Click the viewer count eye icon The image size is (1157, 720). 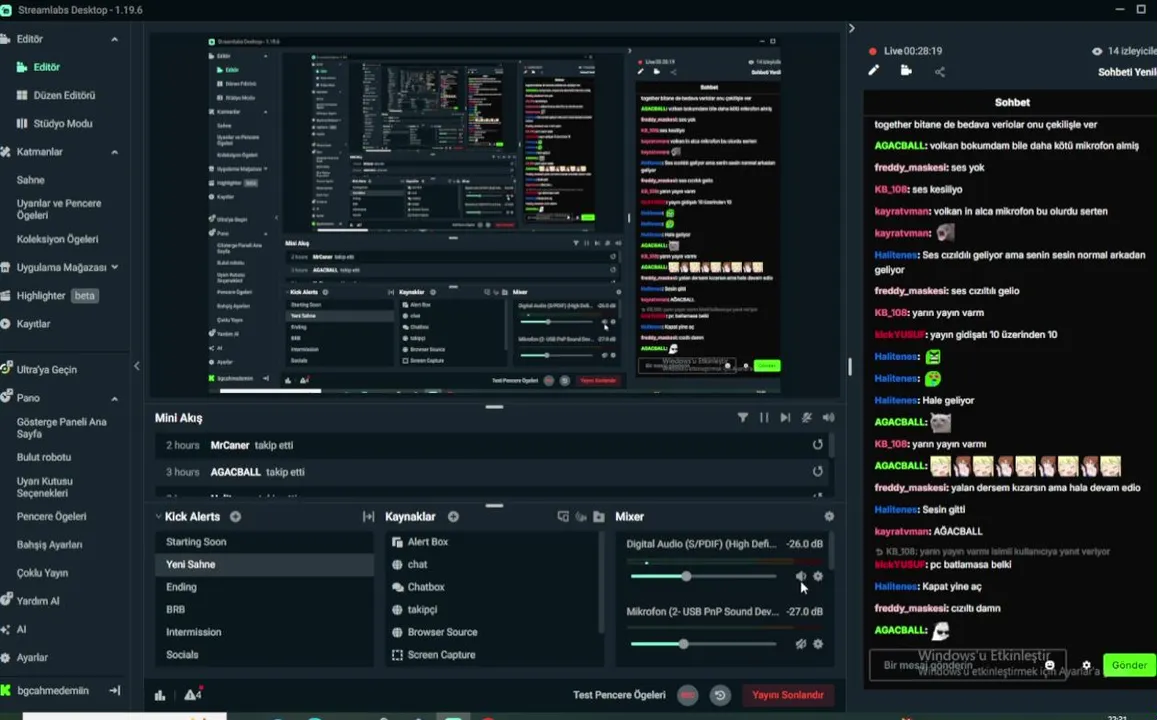tap(1096, 51)
